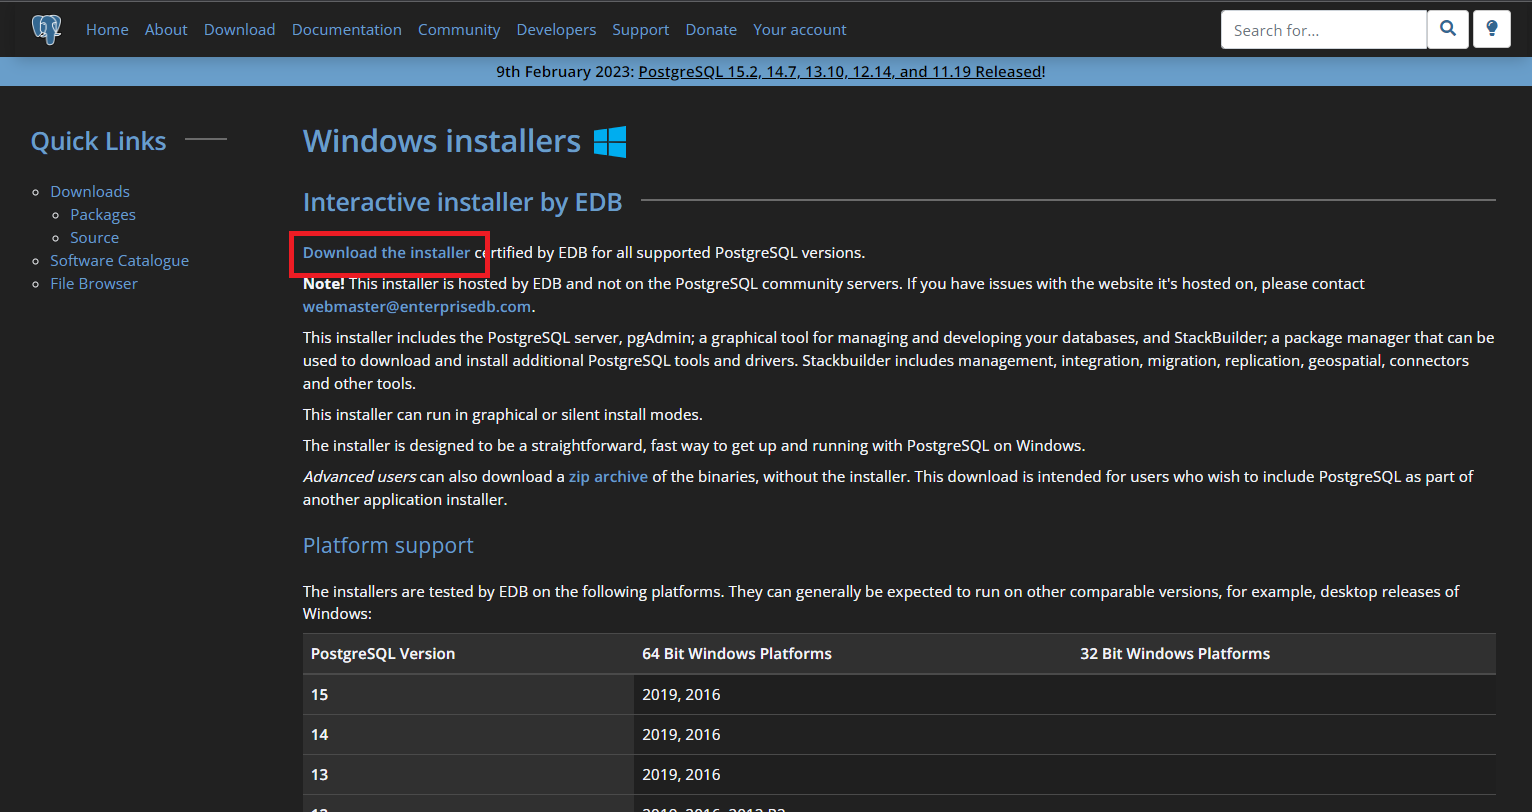Open the Download section from the navigation bar
Image resolution: width=1532 pixels, height=812 pixels.
click(239, 29)
